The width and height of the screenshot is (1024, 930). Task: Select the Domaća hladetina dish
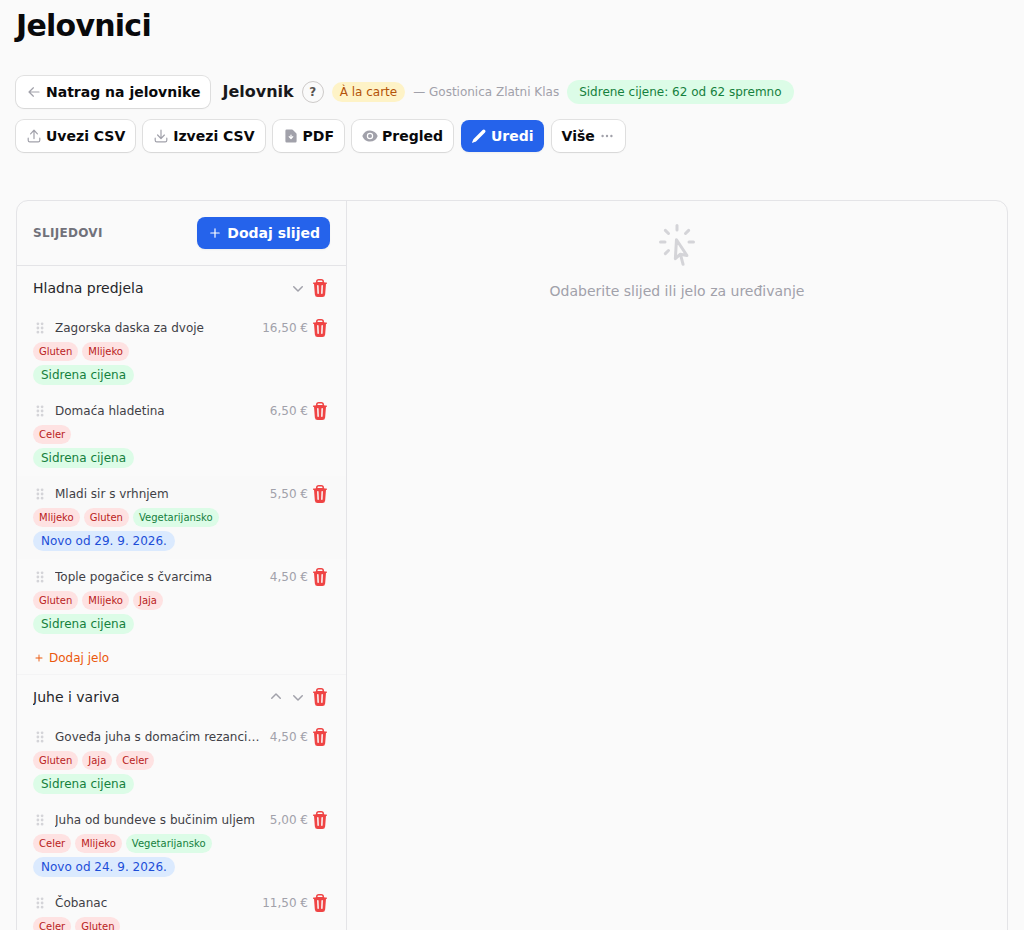(110, 411)
